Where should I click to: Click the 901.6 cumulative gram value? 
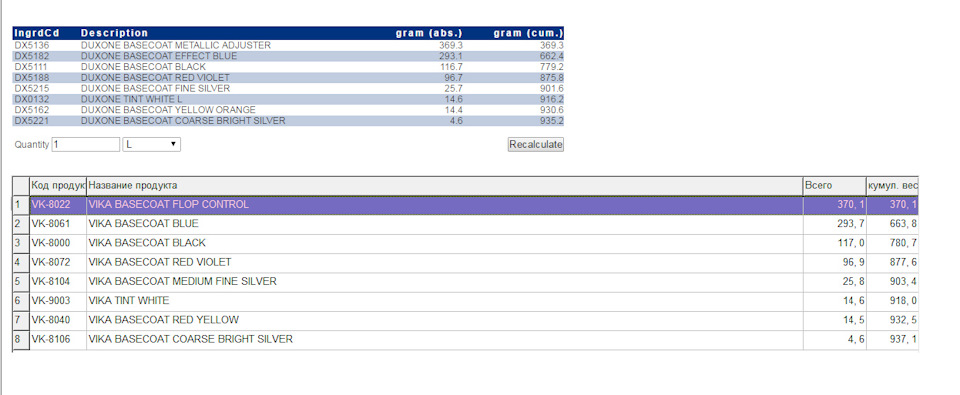click(551, 89)
